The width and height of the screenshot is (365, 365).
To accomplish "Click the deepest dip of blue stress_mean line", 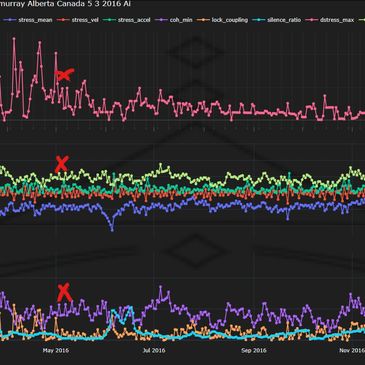I will tap(112, 230).
